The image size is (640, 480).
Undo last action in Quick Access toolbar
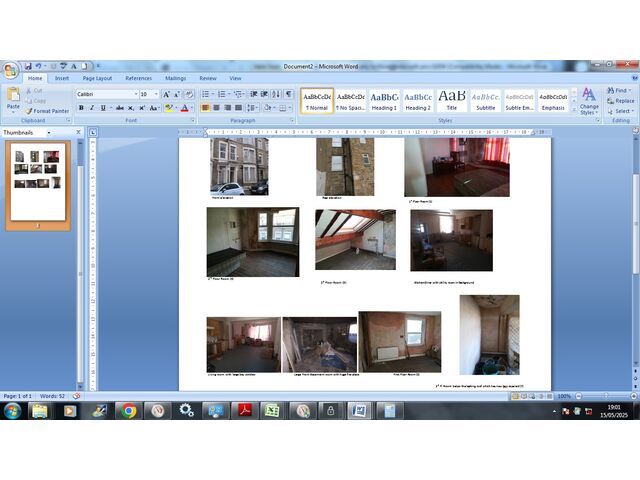tap(38, 66)
